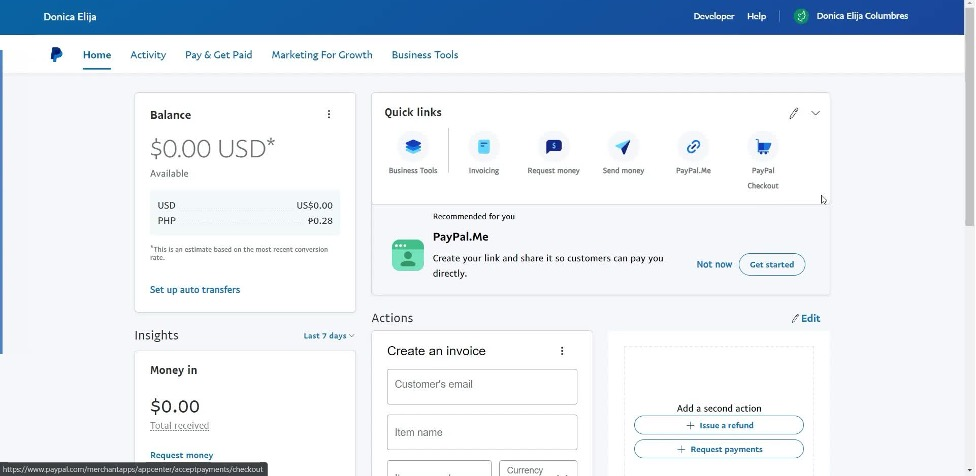Open the Pay & Get Paid menu
976x476 pixels.
pyautogui.click(x=218, y=55)
